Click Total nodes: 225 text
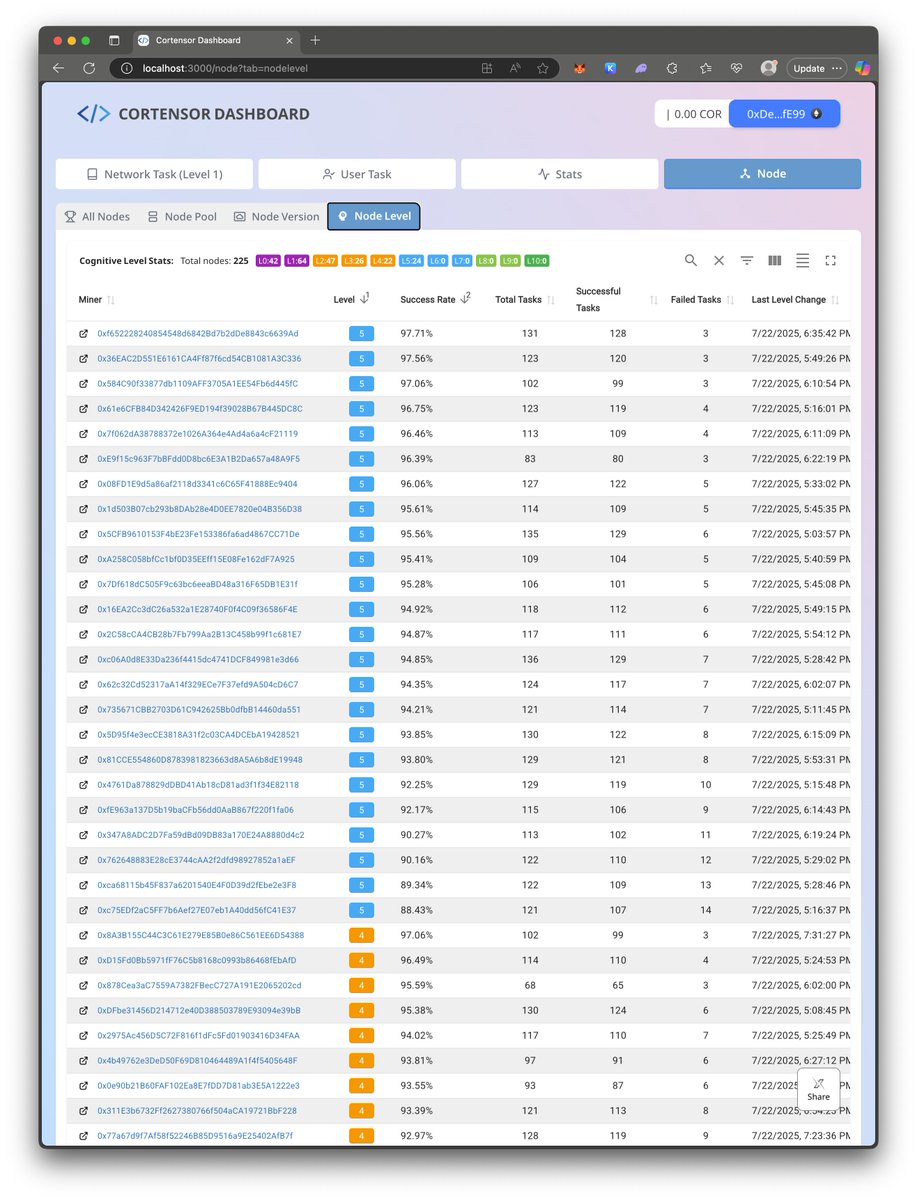Screen dimensions: 917x1200 214,261
